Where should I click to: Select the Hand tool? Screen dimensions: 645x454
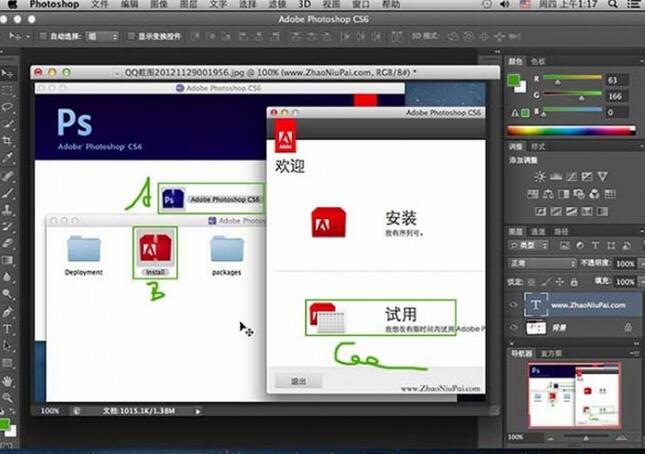tap(7, 381)
